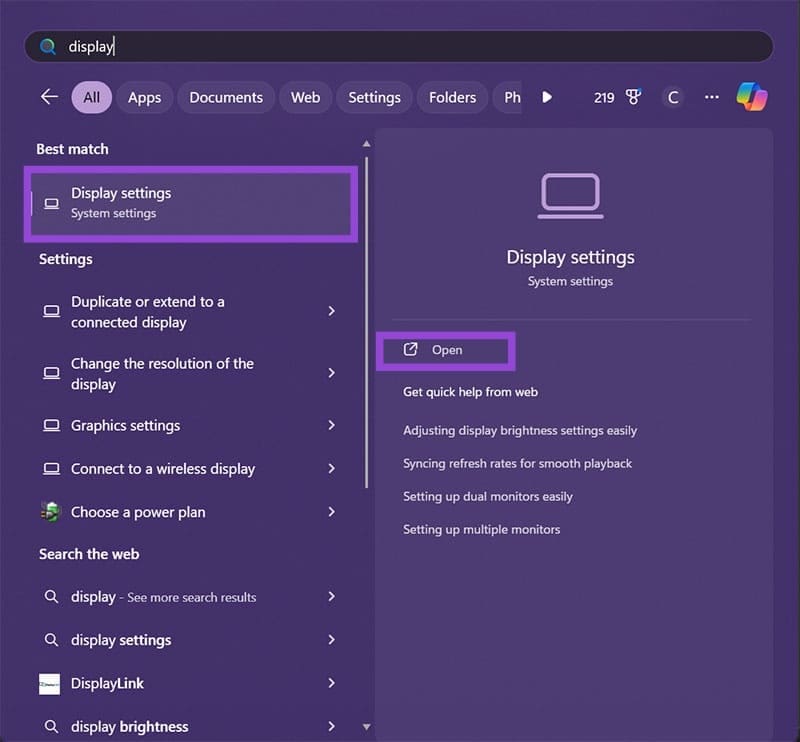Open the Copilot colorful icon

[x=752, y=97]
